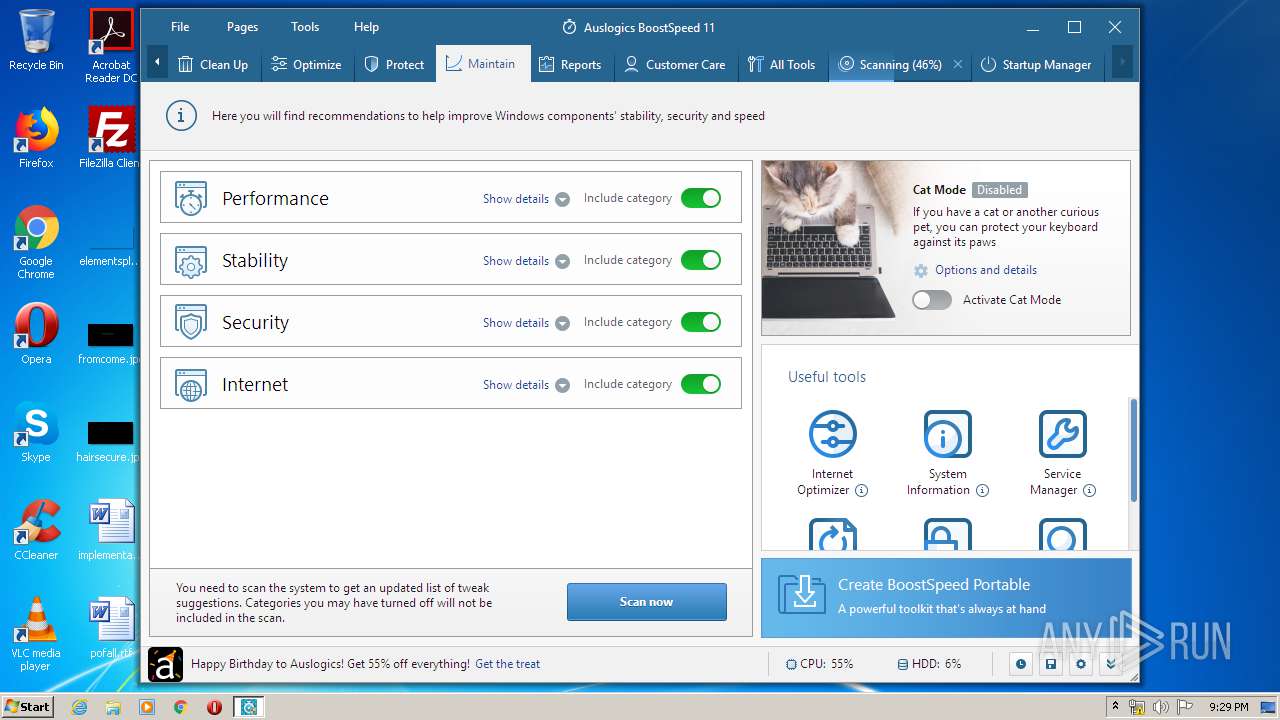Click the Service Manager info icon
Viewport: 1280px width, 720px height.
pos(1089,490)
